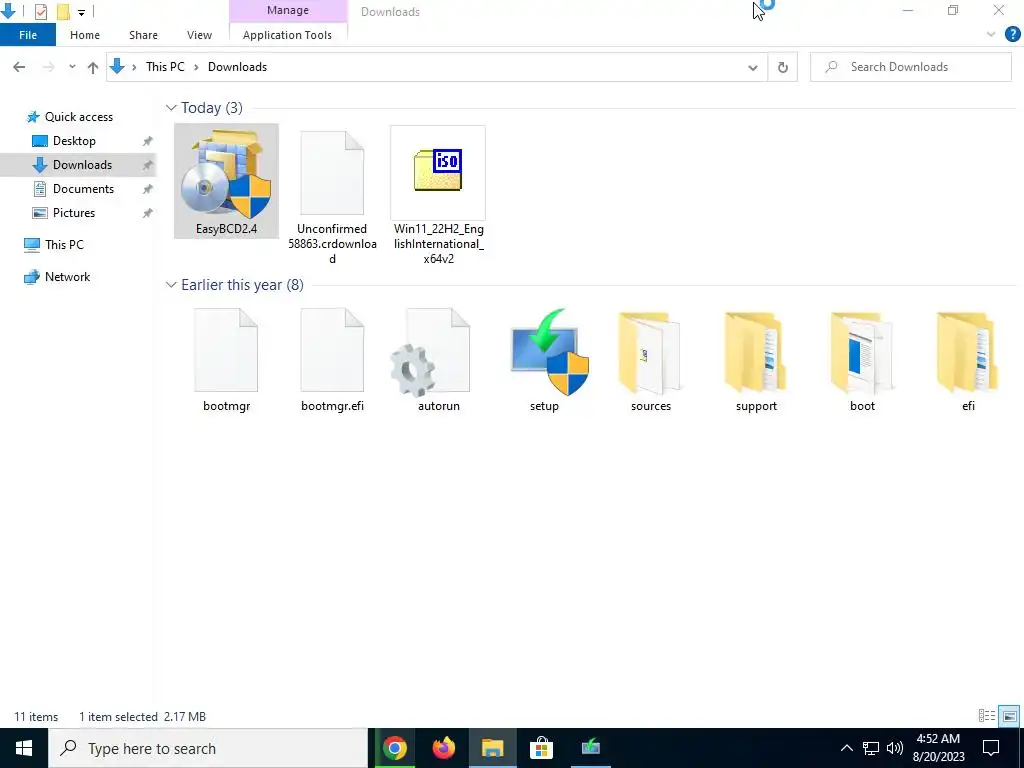1024x768 pixels.
Task: Select the support folder
Action: tap(756, 353)
